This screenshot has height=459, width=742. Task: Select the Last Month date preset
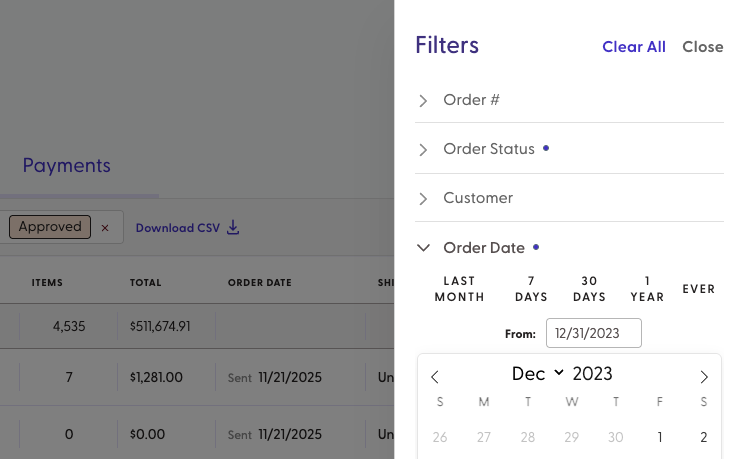460,289
